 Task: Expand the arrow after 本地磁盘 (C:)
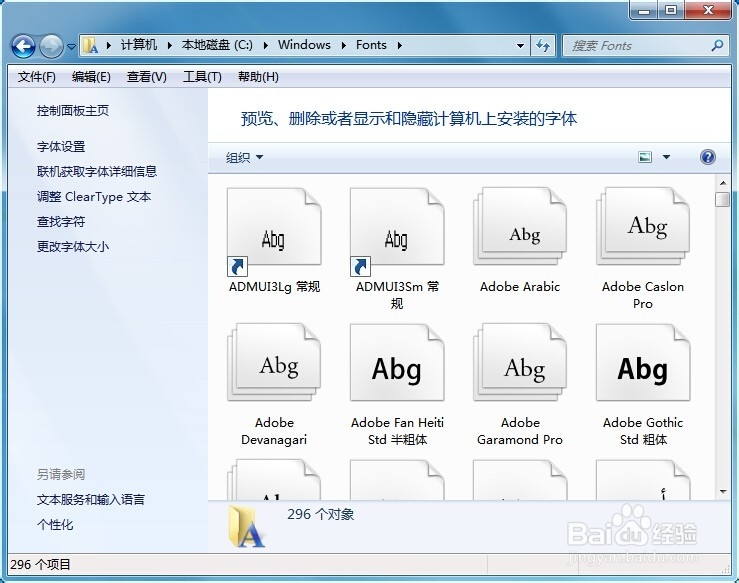266,46
